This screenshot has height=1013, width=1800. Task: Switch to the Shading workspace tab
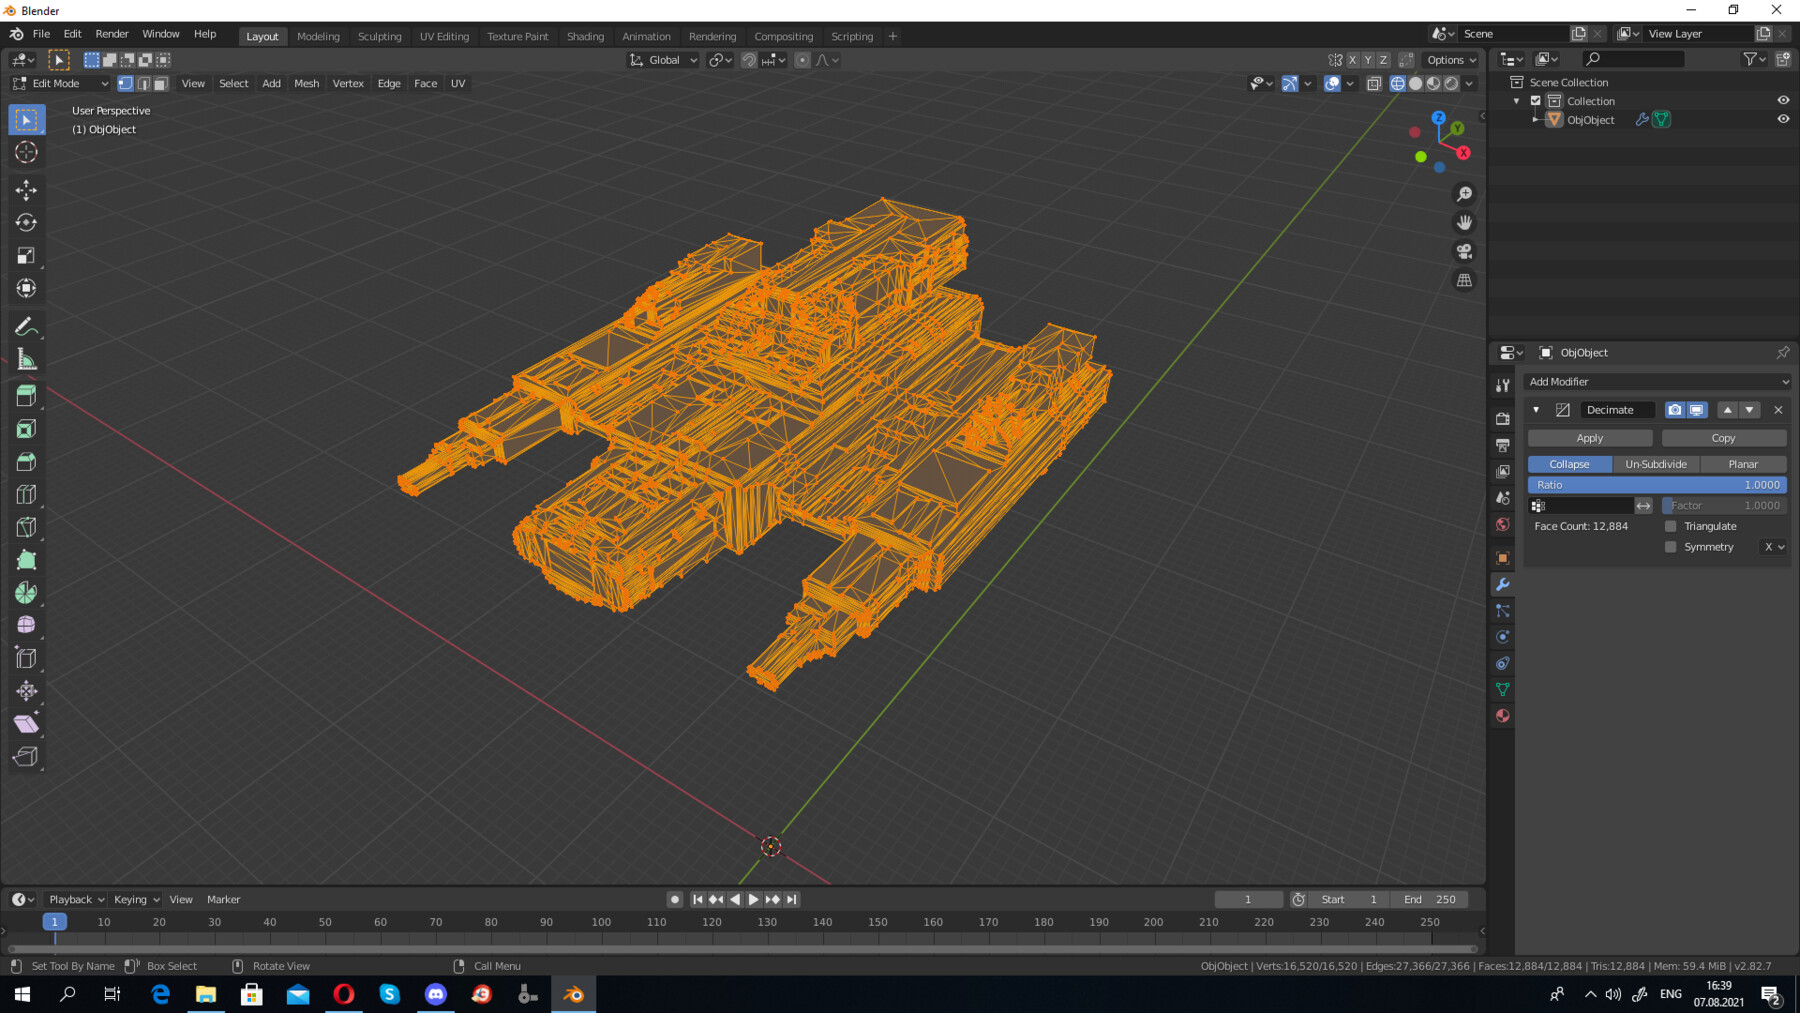click(x=586, y=36)
